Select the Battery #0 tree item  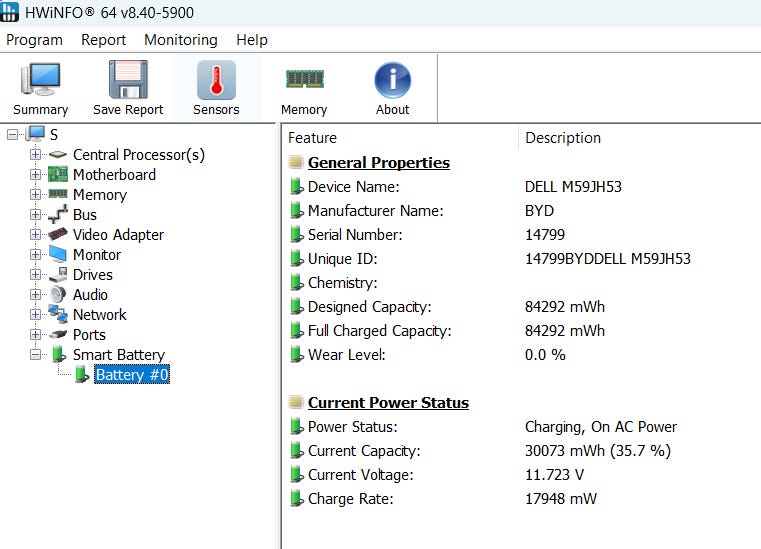131,375
